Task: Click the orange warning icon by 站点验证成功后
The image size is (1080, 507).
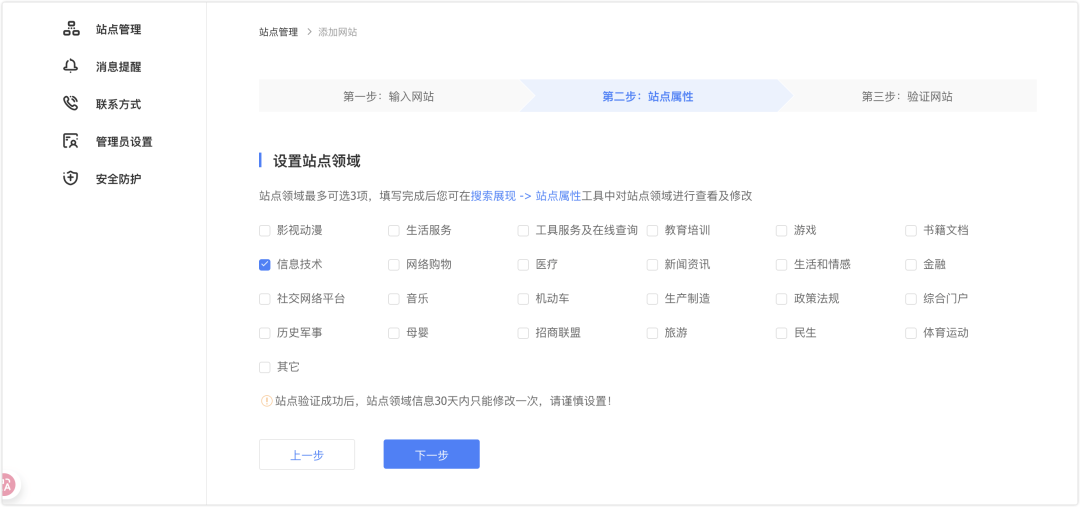Action: click(x=266, y=400)
